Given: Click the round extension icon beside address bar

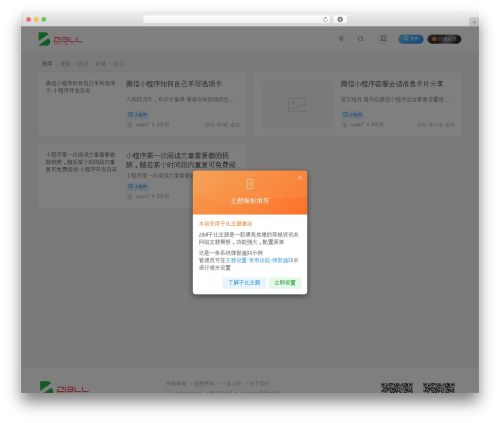Looking at the screenshot, I should tap(340, 19).
